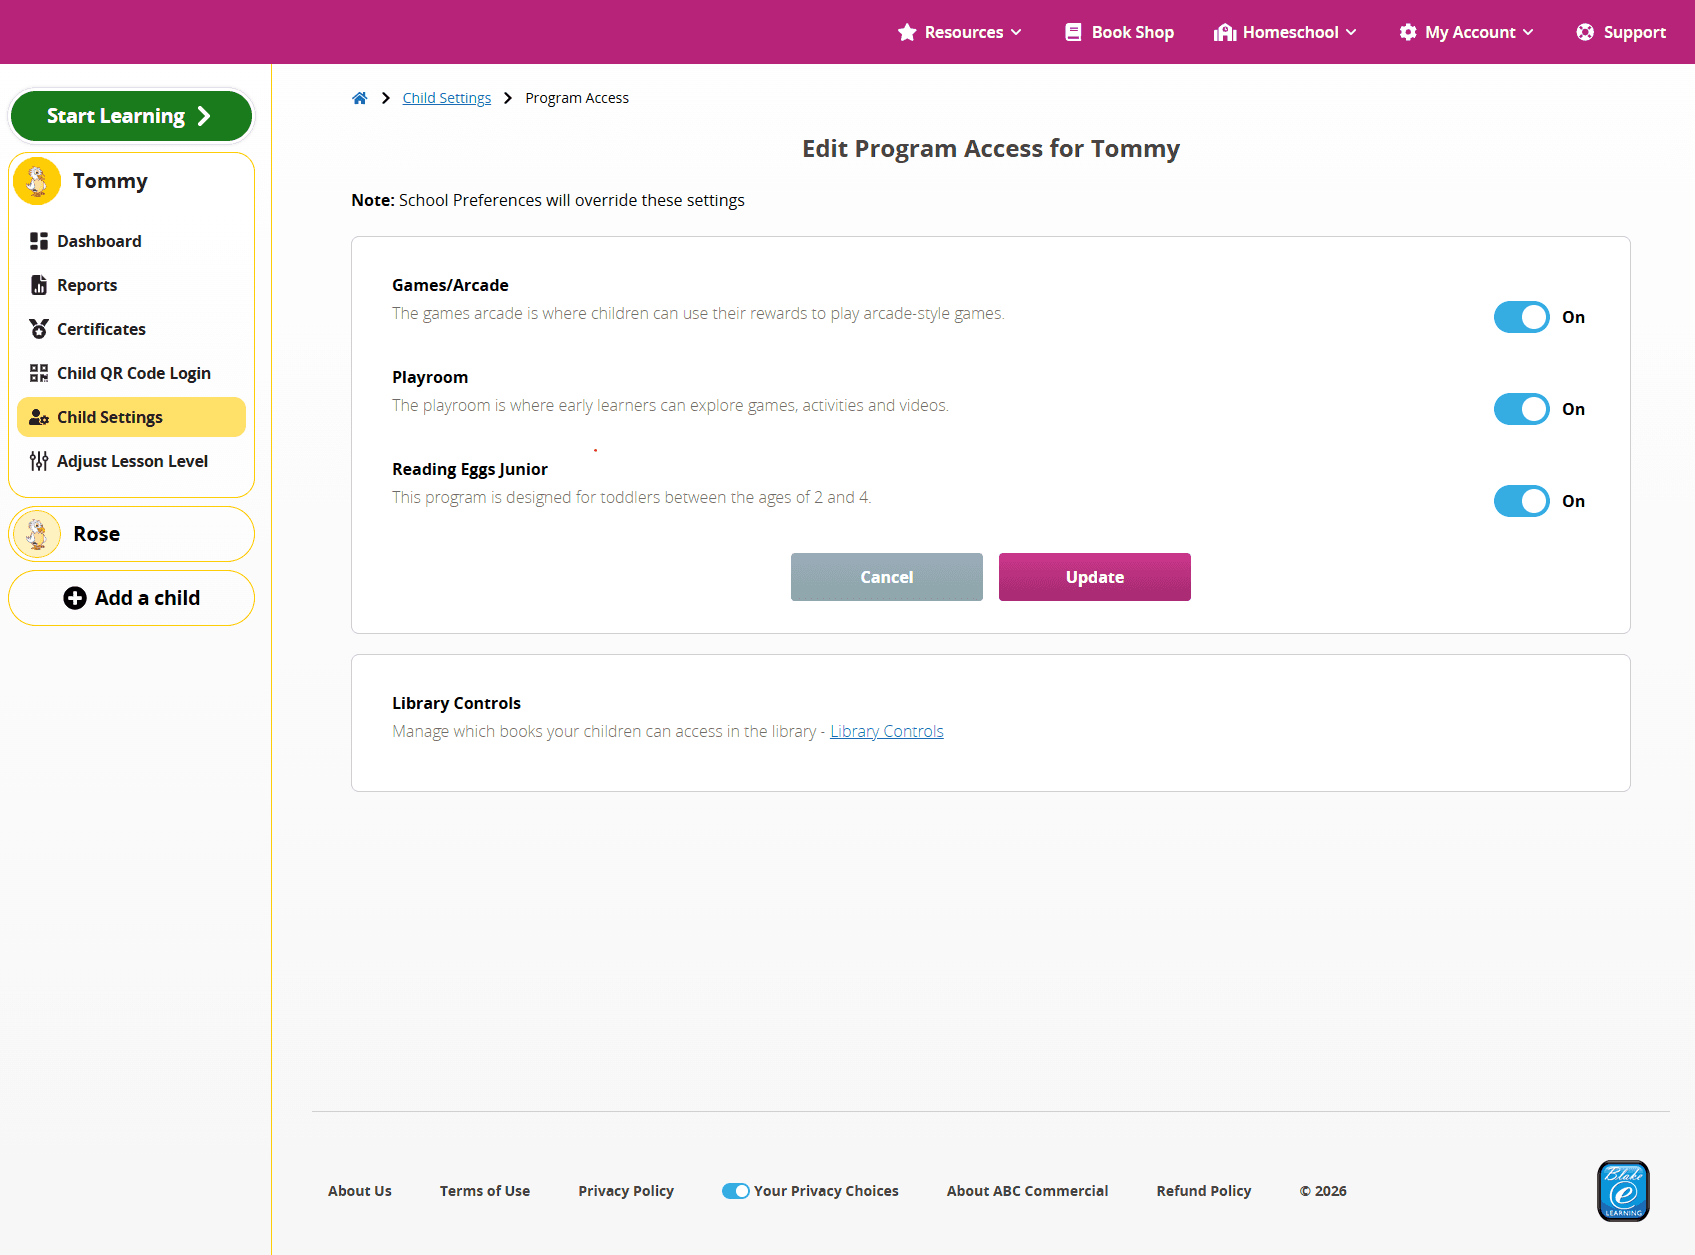Click the Reports document icon

coord(39,285)
